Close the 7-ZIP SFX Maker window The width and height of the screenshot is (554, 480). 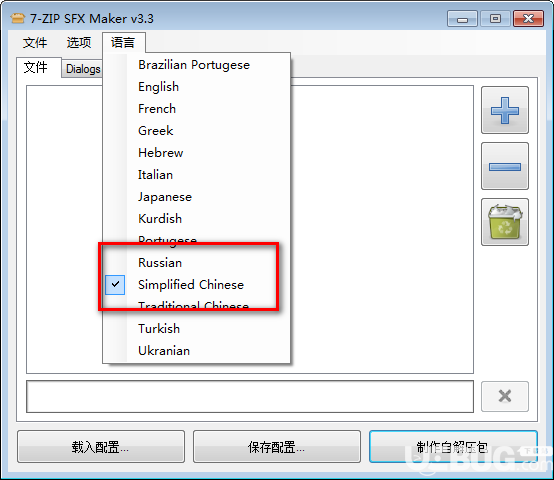pos(528,19)
